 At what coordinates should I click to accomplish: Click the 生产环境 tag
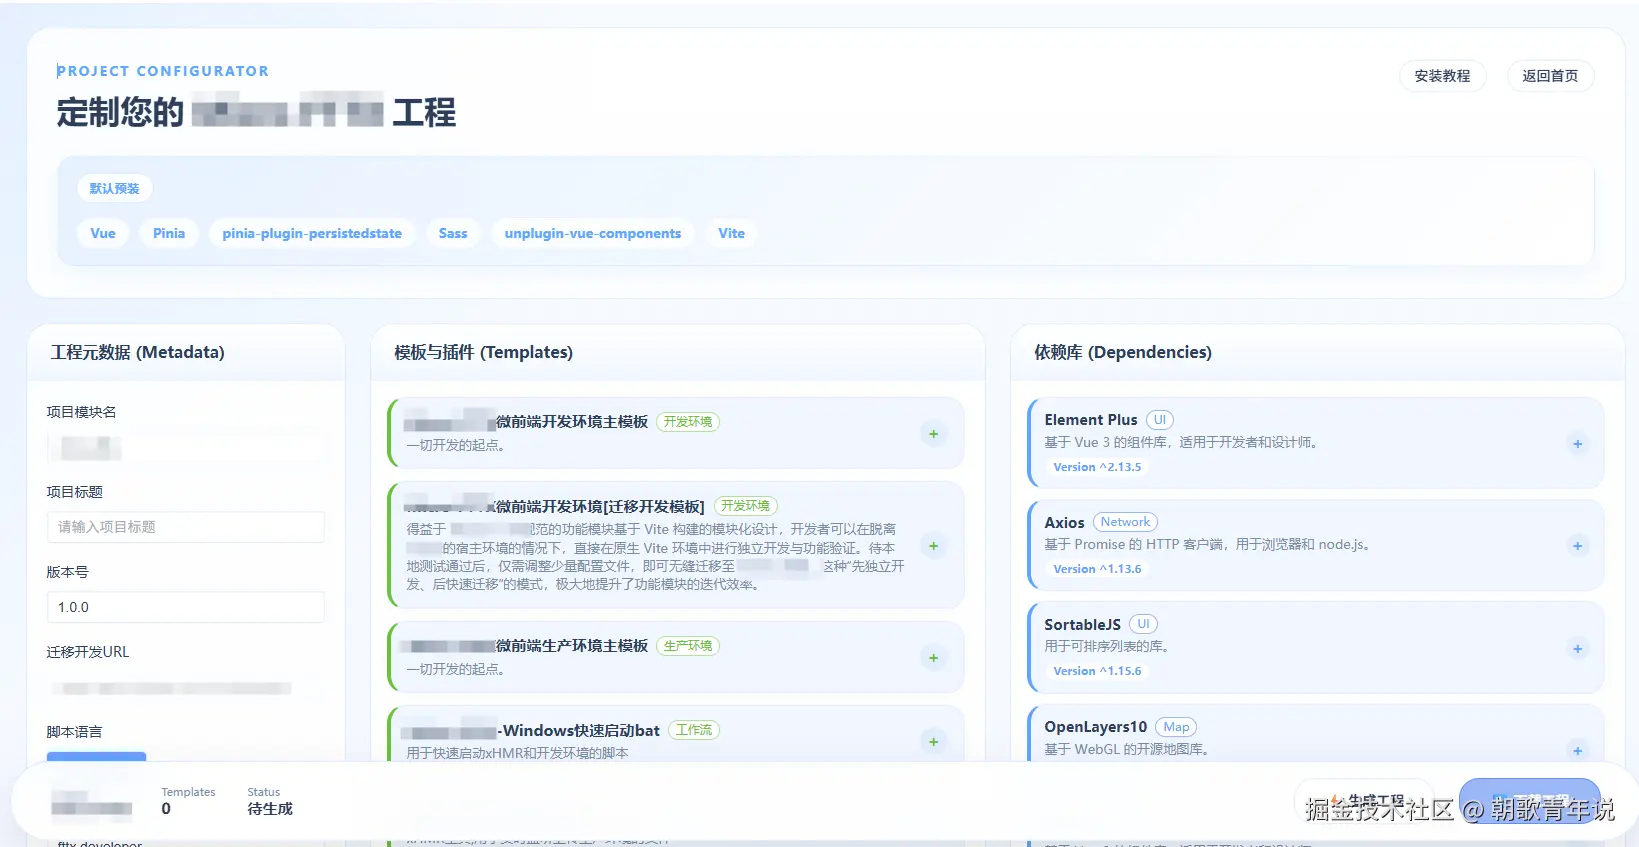pos(688,646)
